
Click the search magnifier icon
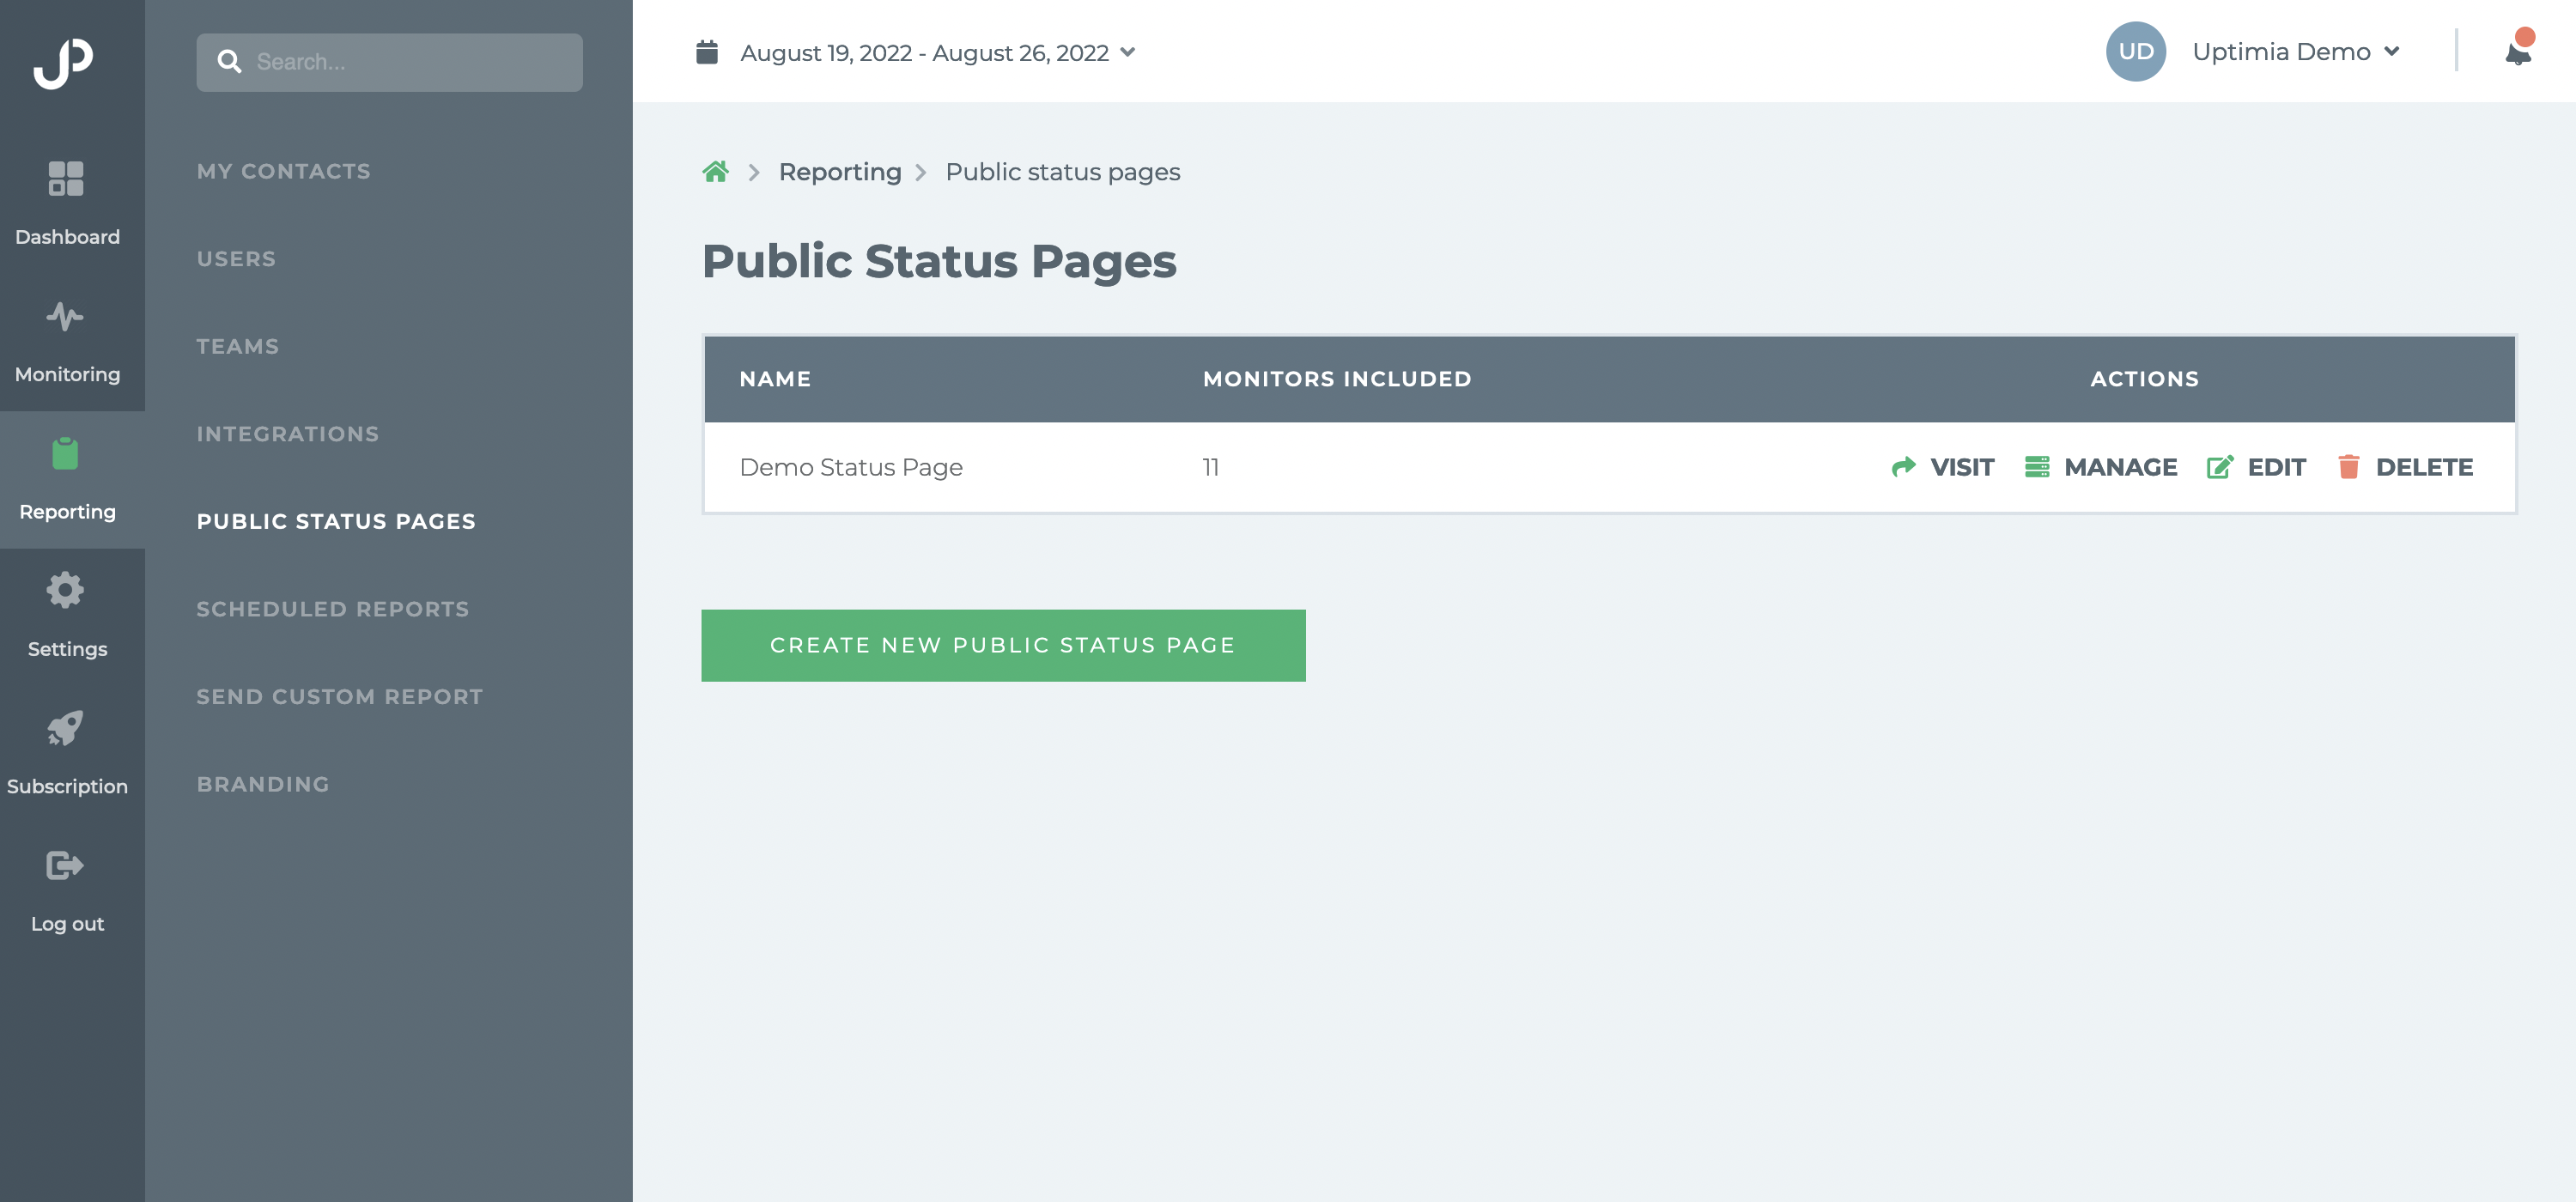(x=229, y=62)
